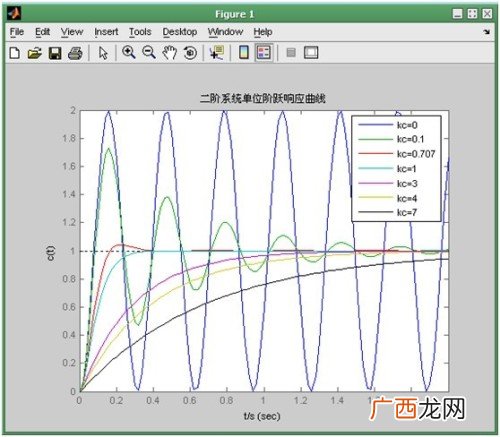This screenshot has height=437, width=500.
Task: Click the kc=0.707 legend entry
Action: click(x=397, y=154)
